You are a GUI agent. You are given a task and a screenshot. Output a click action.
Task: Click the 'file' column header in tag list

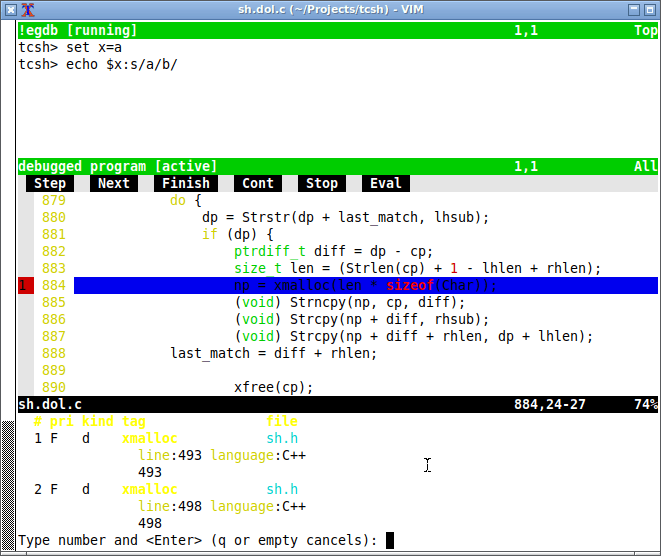point(282,421)
